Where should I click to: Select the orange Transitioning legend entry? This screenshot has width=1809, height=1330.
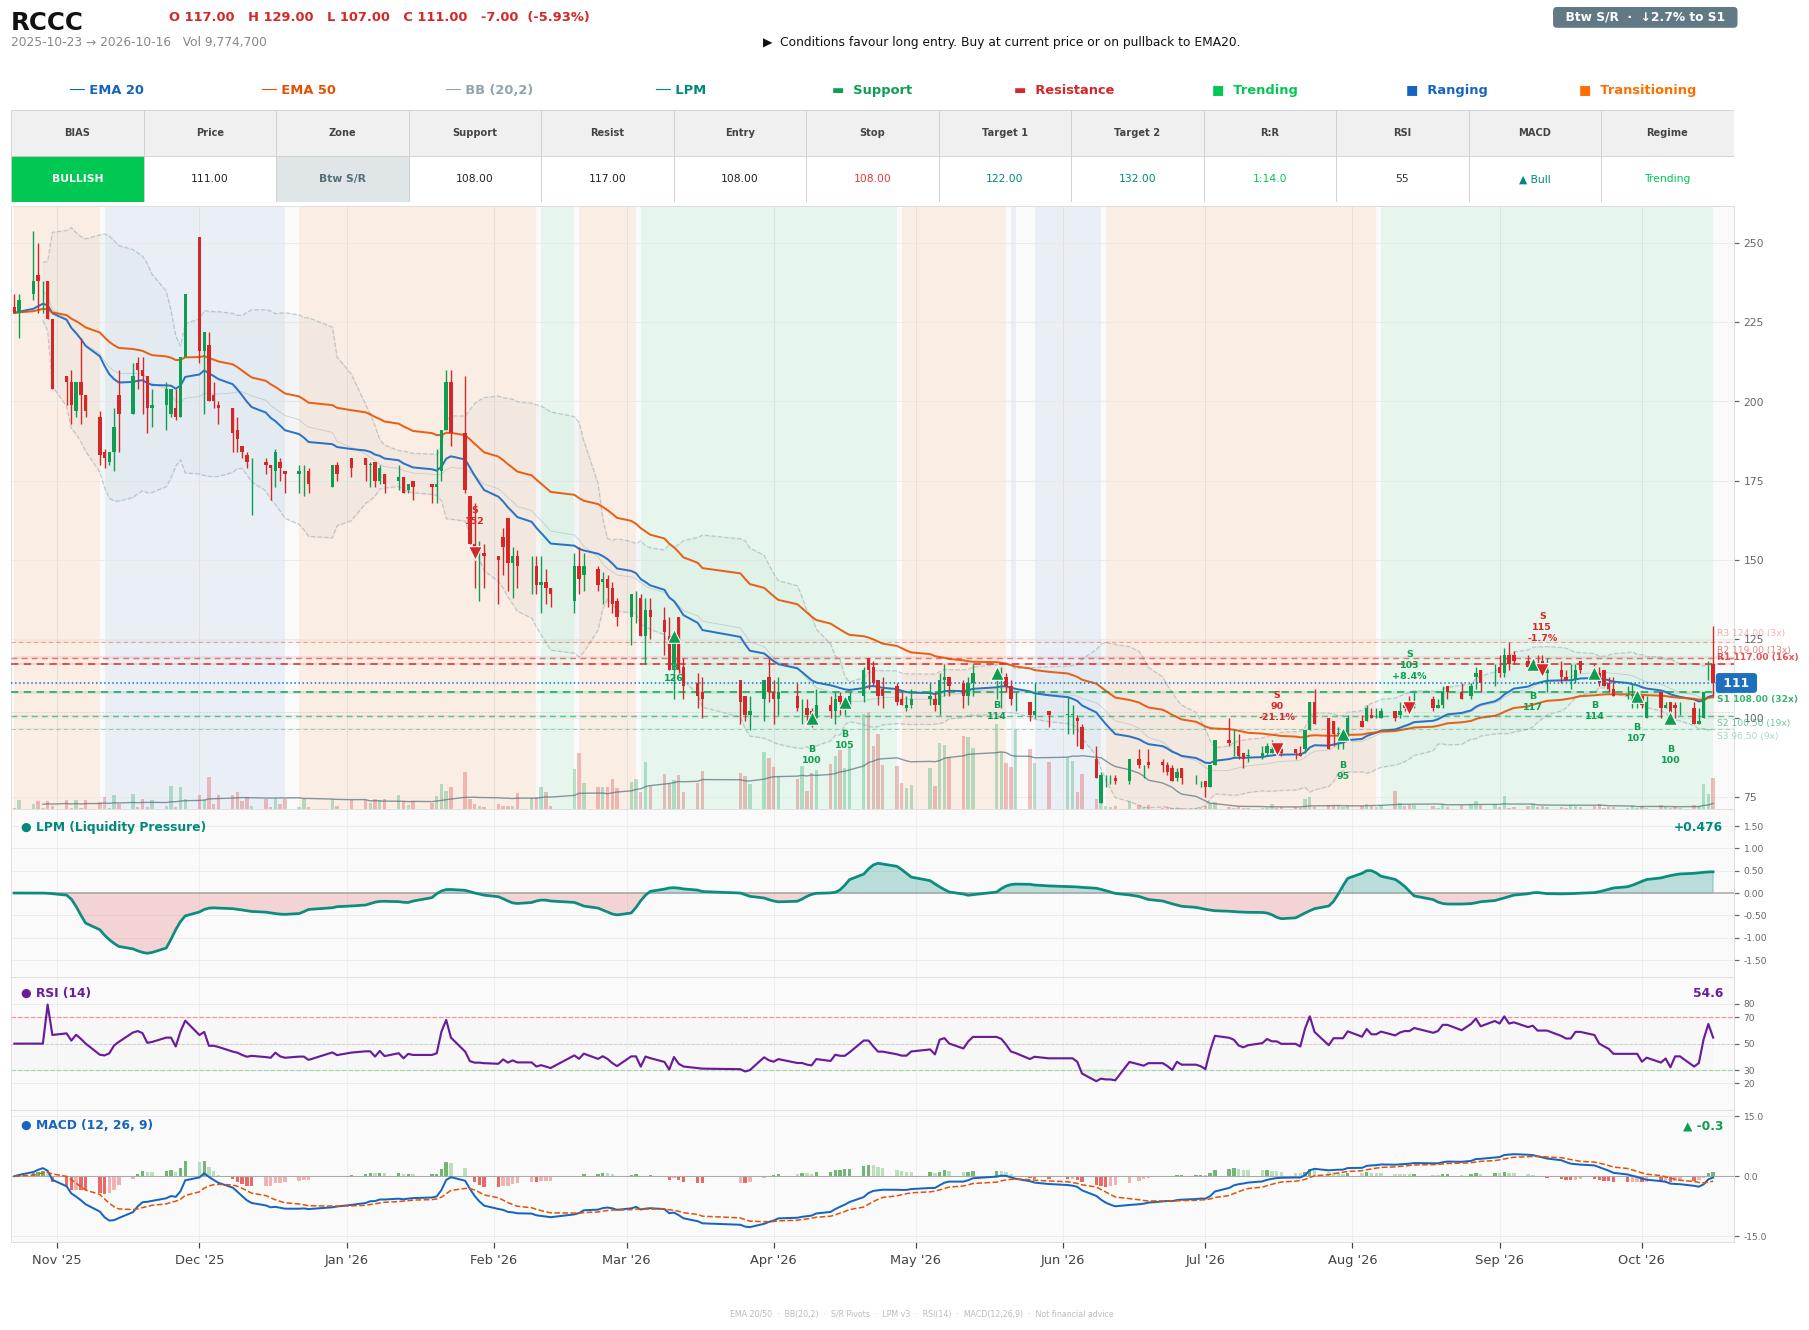[x=1637, y=90]
